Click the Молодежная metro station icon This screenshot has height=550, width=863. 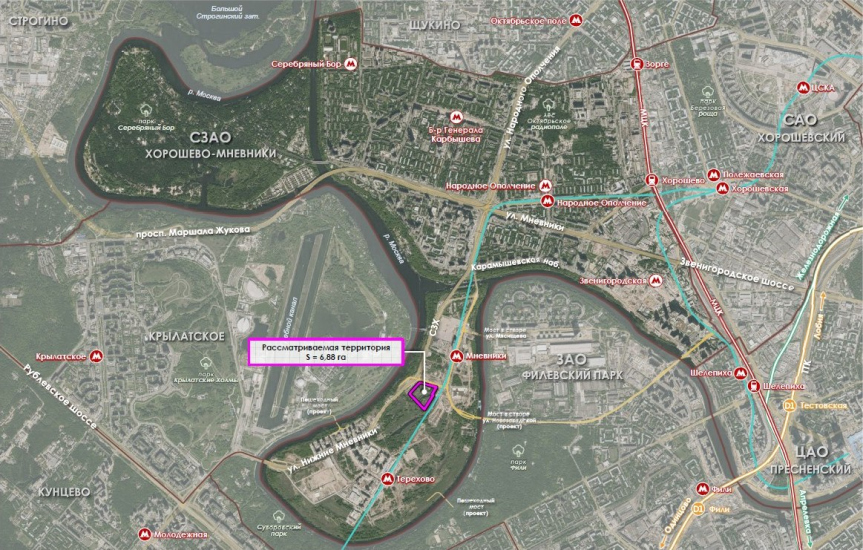[x=145, y=535]
